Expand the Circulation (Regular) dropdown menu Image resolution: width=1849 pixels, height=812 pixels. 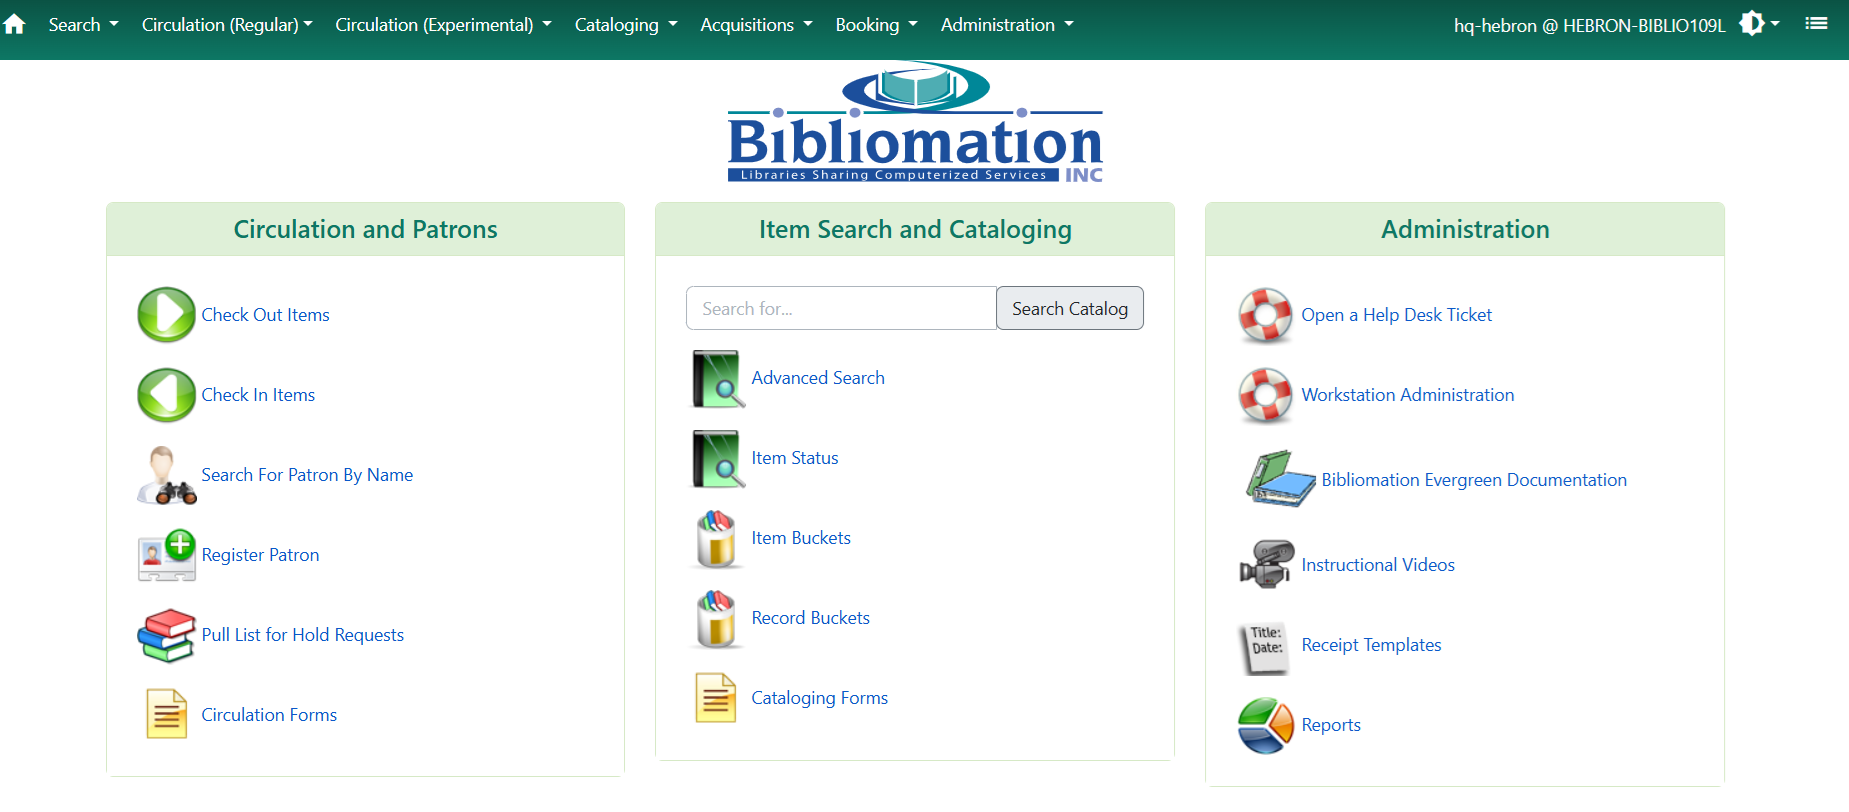[227, 25]
